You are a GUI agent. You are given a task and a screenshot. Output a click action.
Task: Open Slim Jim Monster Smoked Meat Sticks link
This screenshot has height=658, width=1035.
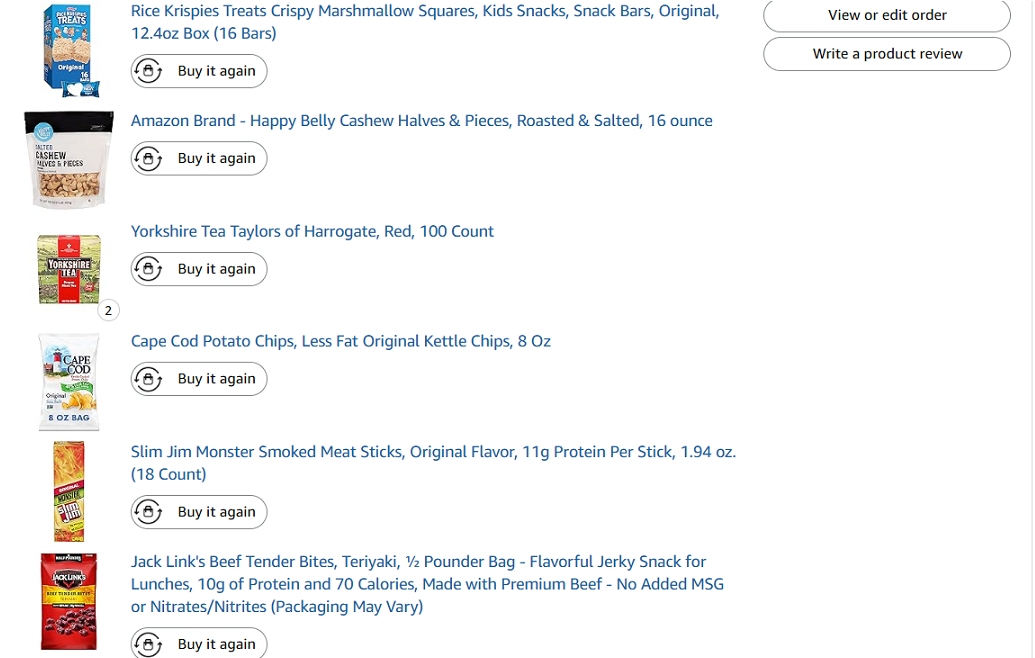point(433,463)
